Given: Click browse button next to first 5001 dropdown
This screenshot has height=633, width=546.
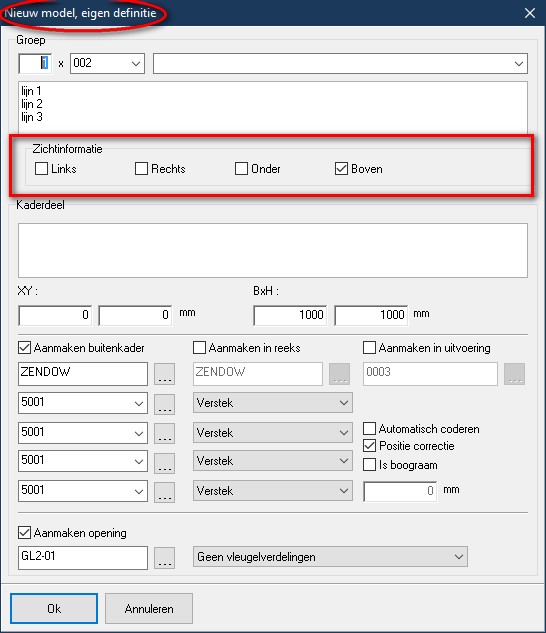Looking at the screenshot, I should 164,404.
